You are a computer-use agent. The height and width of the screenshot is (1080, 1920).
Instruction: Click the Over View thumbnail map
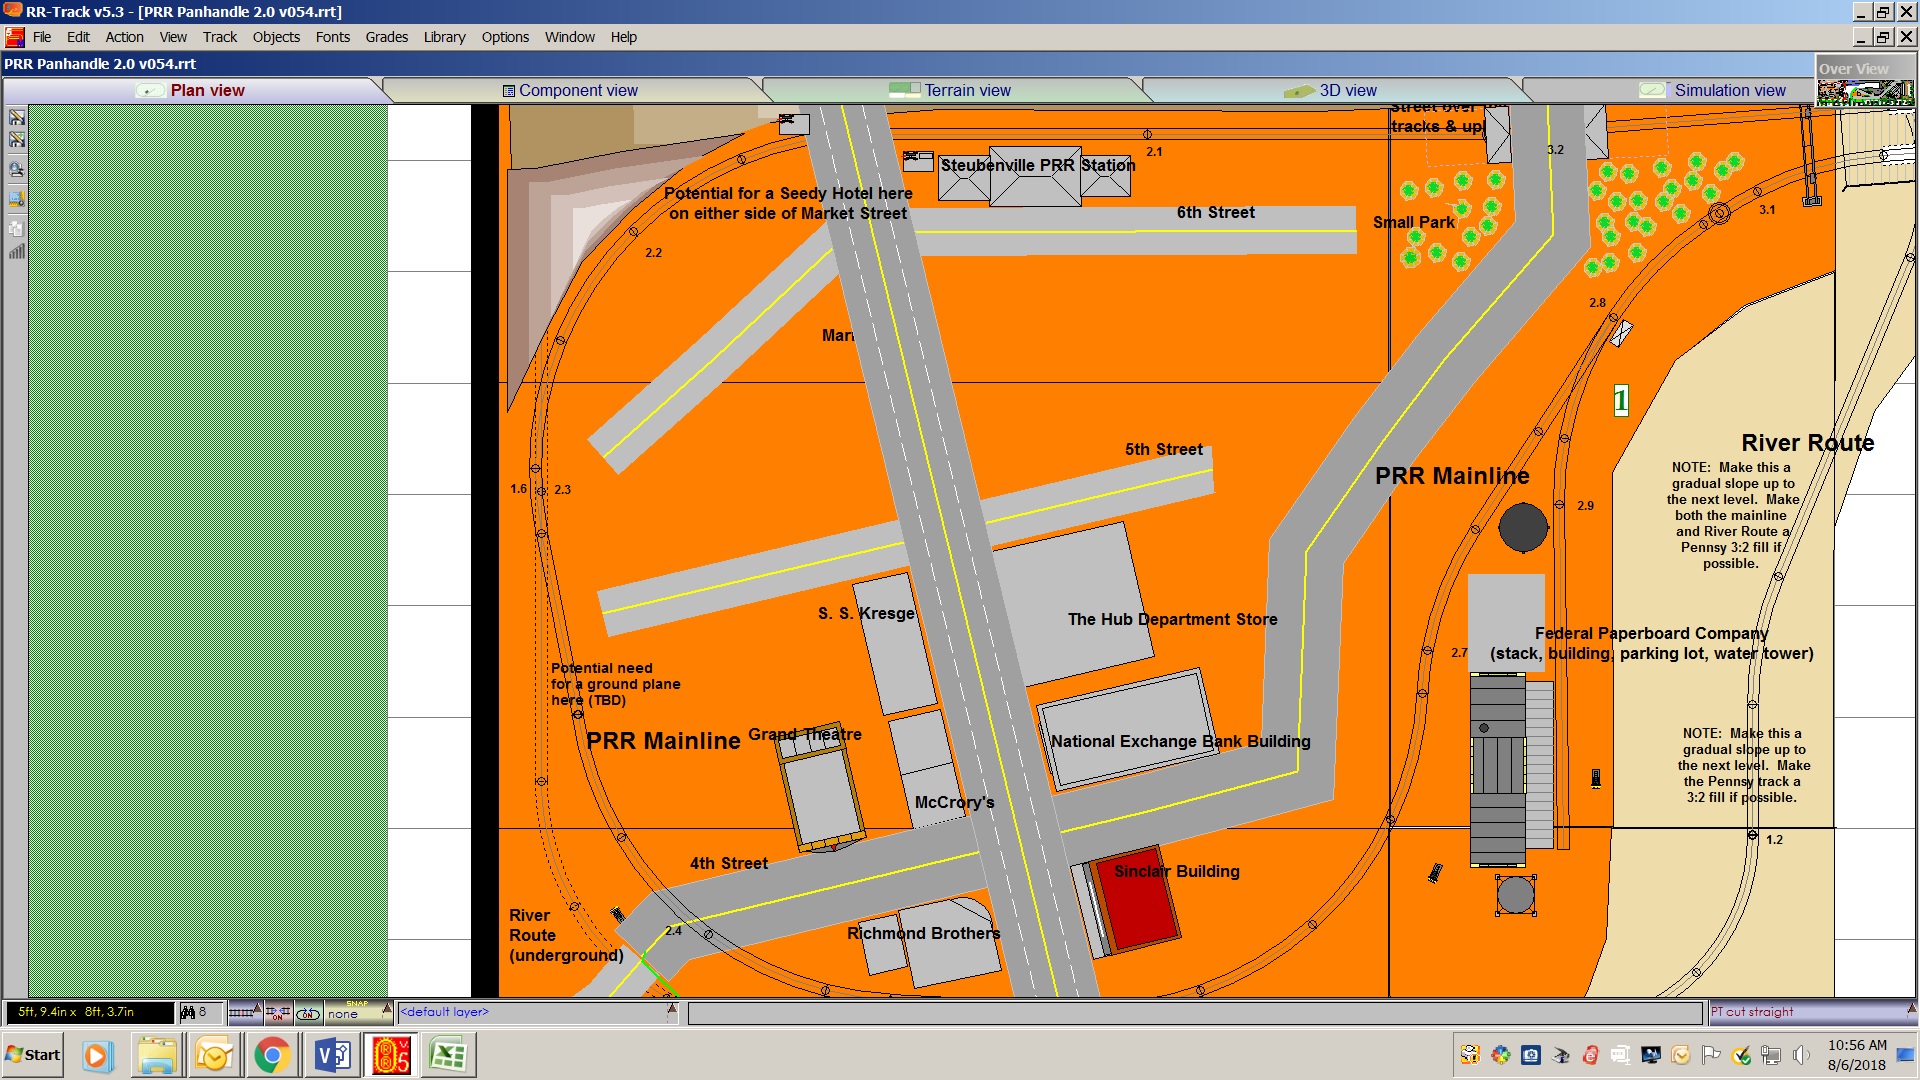coord(1865,93)
